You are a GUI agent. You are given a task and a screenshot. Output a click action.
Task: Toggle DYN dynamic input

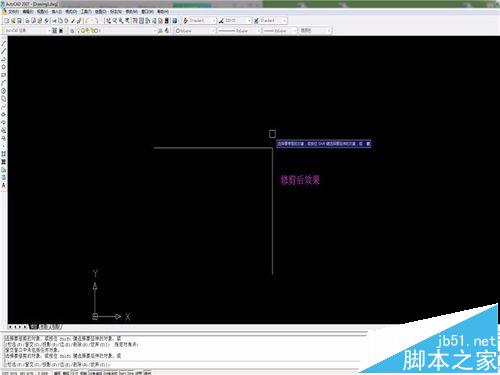[131, 373]
